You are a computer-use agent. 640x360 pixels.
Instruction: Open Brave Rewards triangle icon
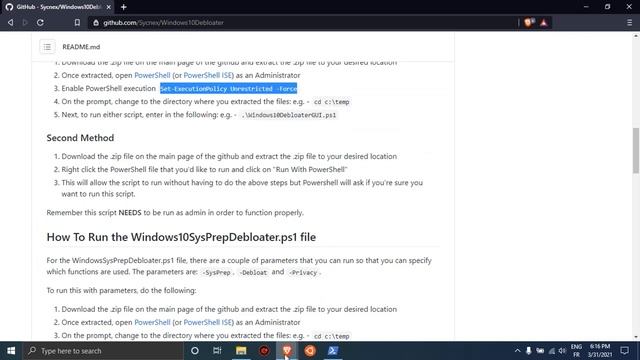[544, 23]
